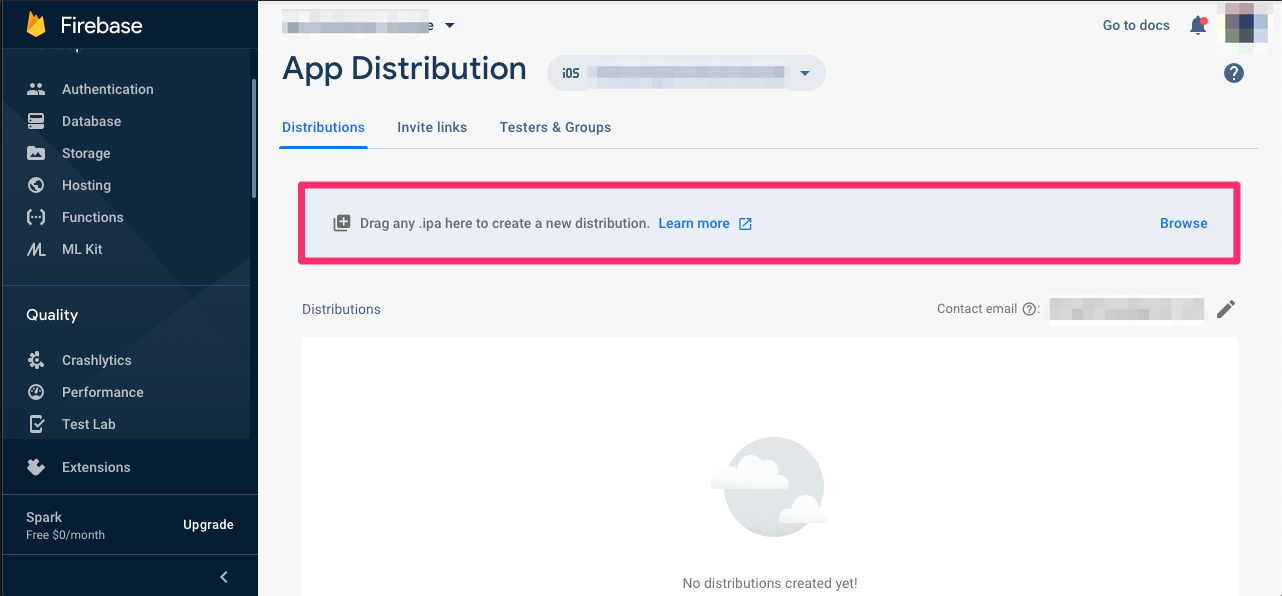Click 'No distributions created yet!' text

[770, 583]
